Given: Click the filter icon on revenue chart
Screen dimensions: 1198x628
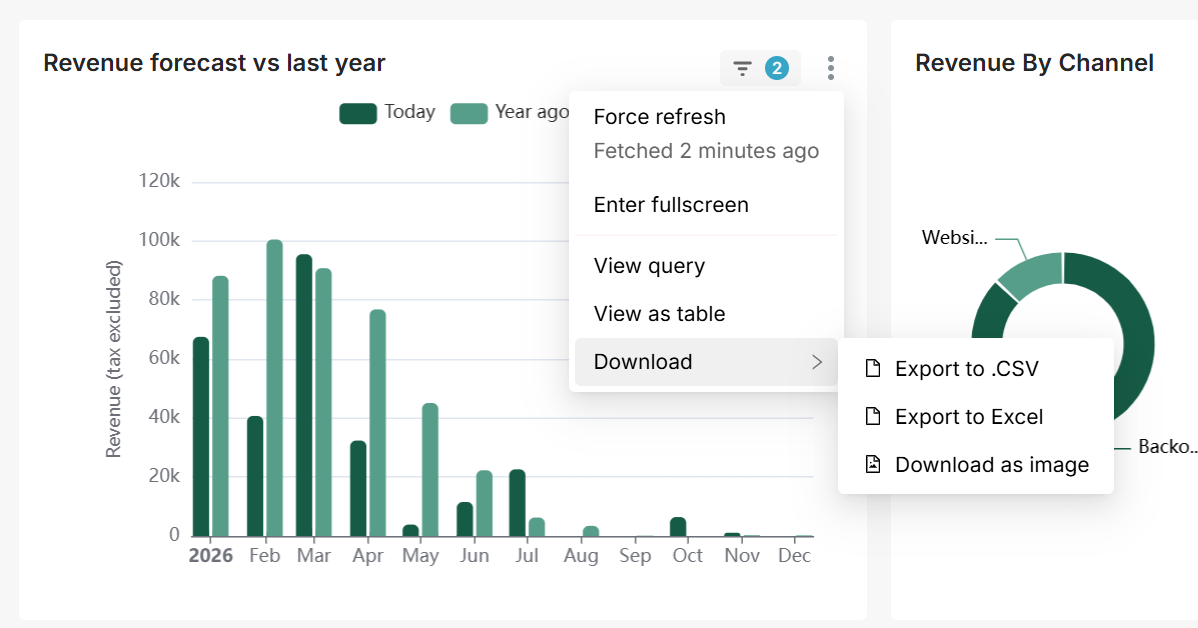Looking at the screenshot, I should click(x=742, y=68).
